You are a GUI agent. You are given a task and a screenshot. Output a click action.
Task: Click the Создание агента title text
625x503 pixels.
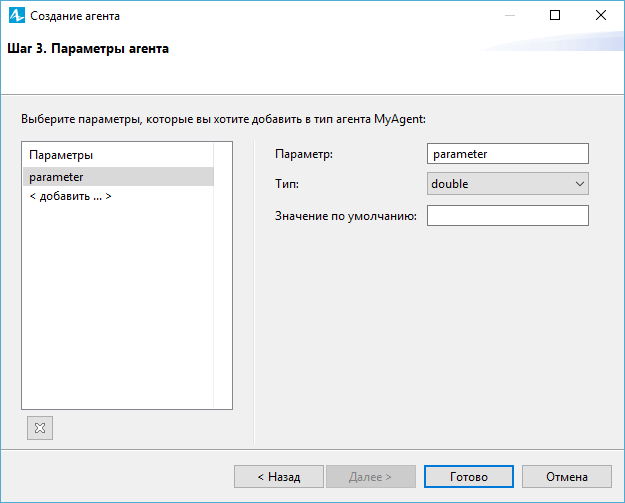pyautogui.click(x=75, y=16)
